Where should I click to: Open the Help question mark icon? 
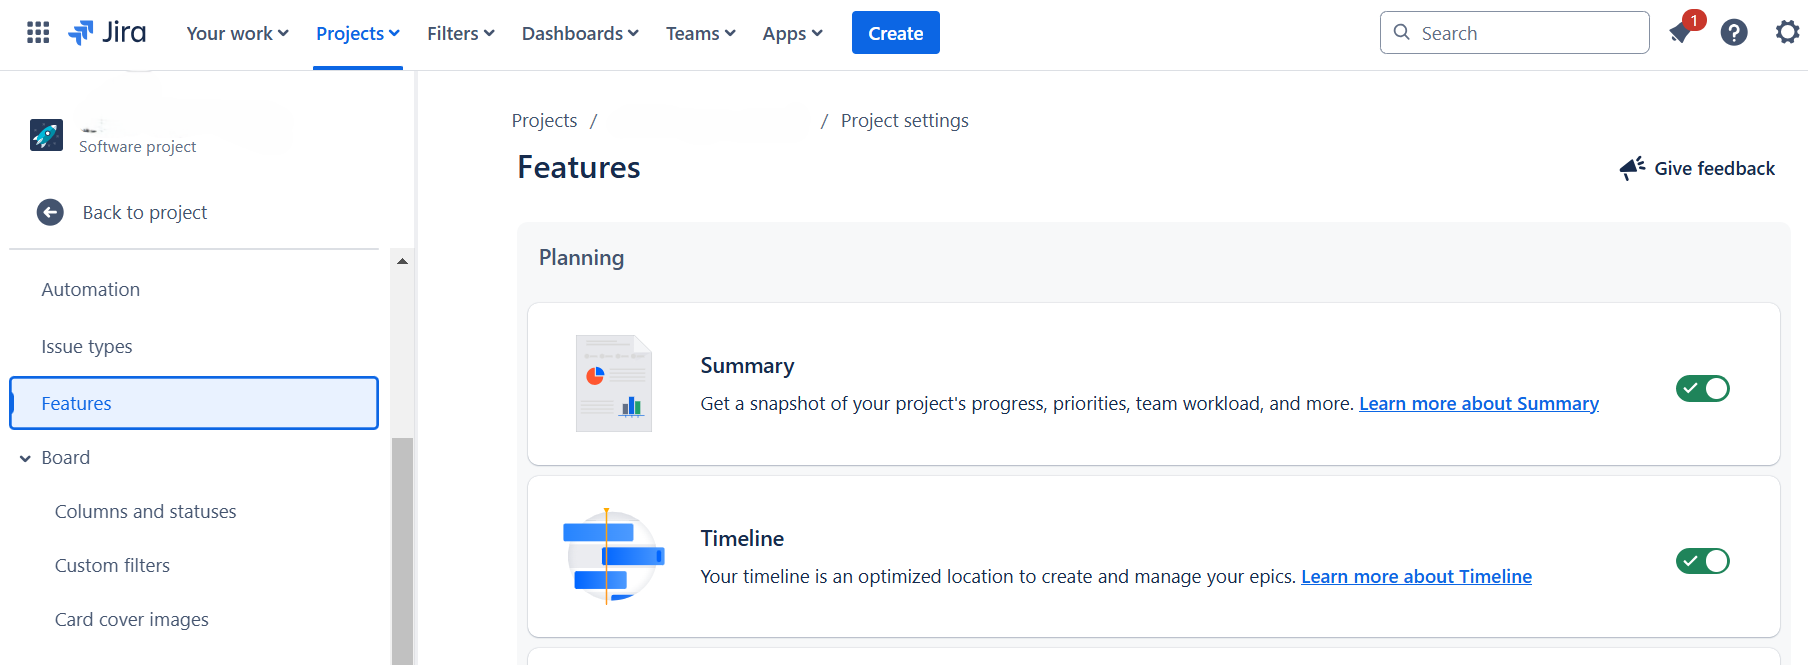pyautogui.click(x=1734, y=32)
